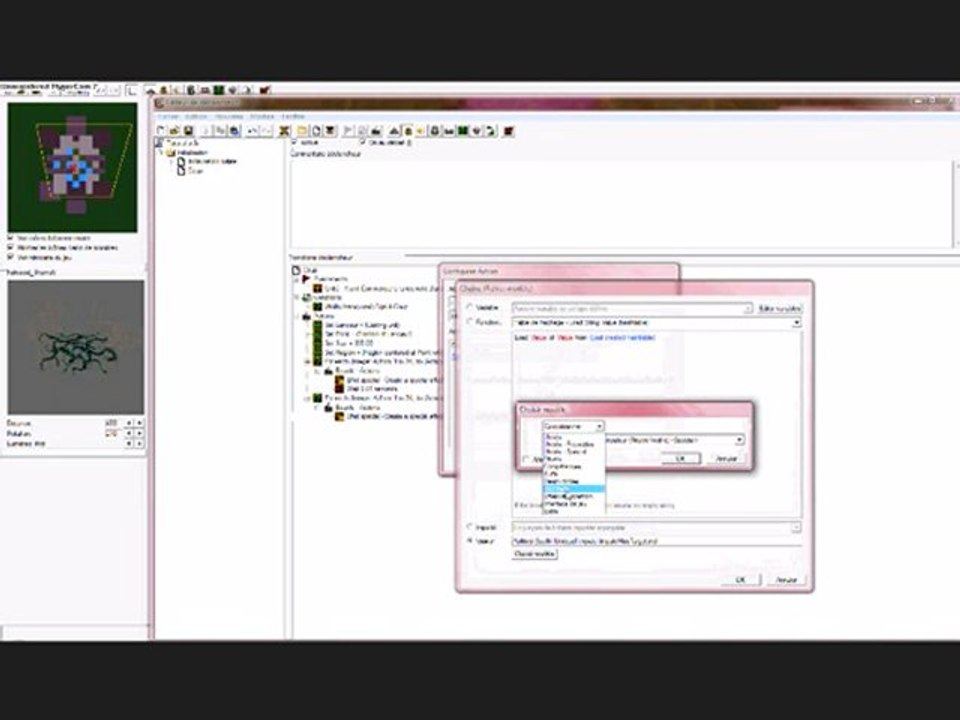Viewport: 960px width, 720px height.
Task: Open the AI Editor green module icon
Action: (463, 130)
